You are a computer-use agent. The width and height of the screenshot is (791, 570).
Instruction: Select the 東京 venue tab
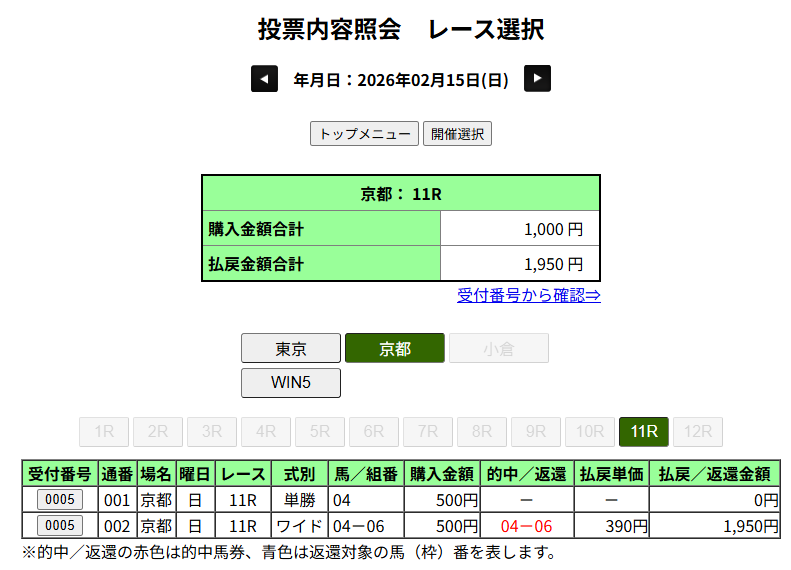291,349
